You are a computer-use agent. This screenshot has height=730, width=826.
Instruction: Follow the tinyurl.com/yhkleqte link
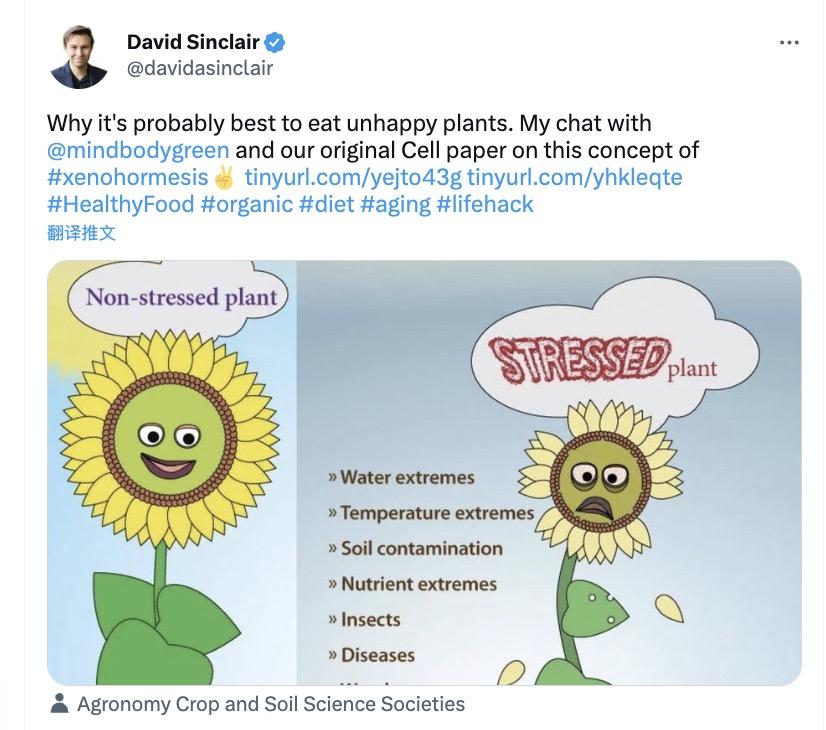coord(575,178)
